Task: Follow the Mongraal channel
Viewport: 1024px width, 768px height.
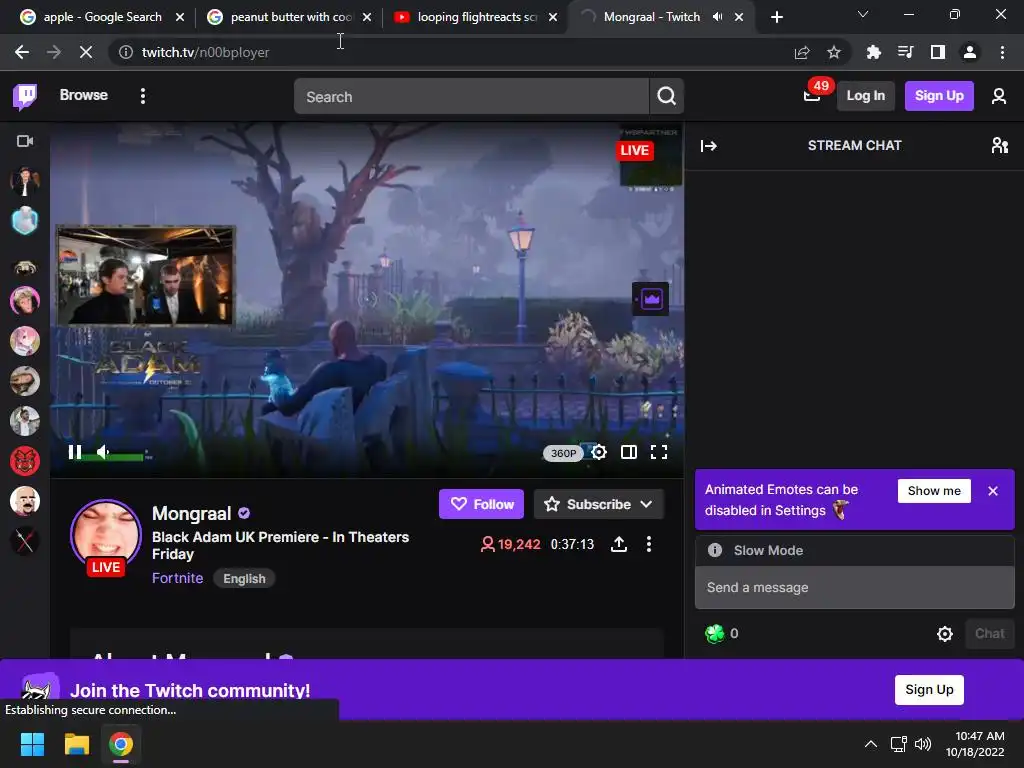Action: [x=481, y=504]
